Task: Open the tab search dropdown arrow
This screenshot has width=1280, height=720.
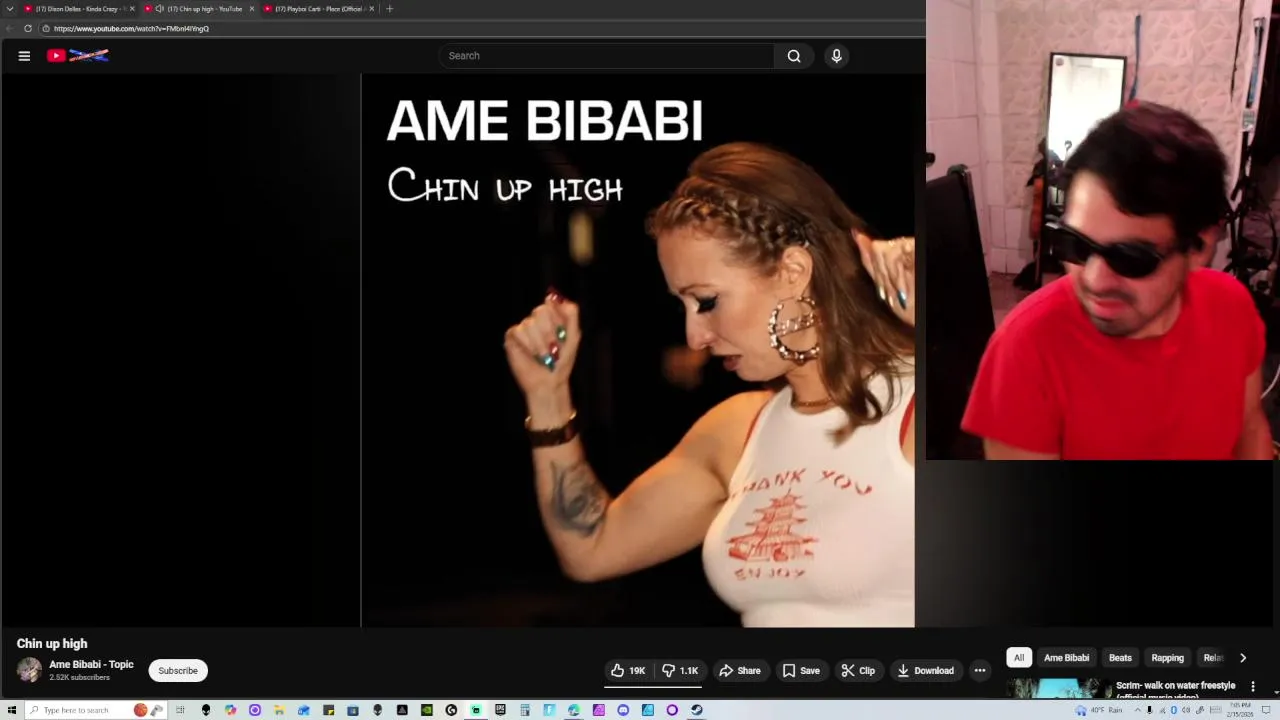Action: tap(10, 9)
